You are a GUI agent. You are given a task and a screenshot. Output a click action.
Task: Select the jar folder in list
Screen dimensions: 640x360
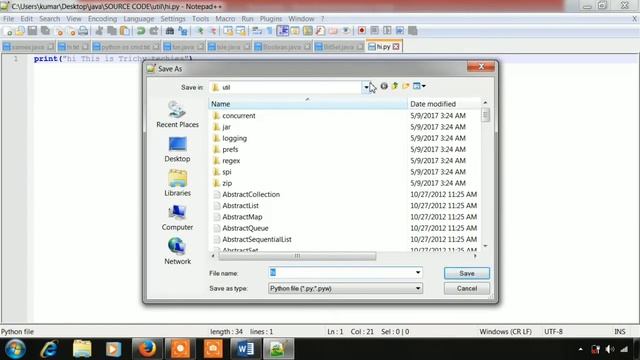pos(222,127)
